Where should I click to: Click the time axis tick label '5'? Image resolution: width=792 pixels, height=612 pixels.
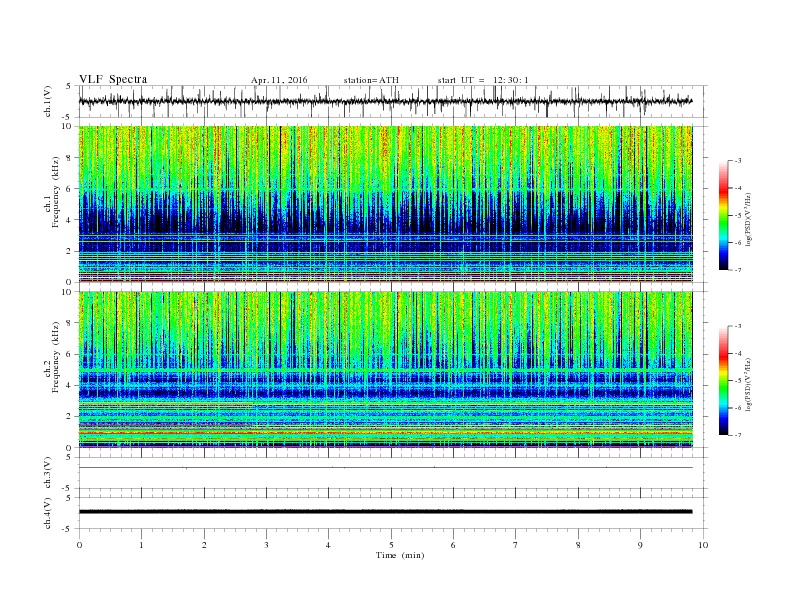click(391, 545)
